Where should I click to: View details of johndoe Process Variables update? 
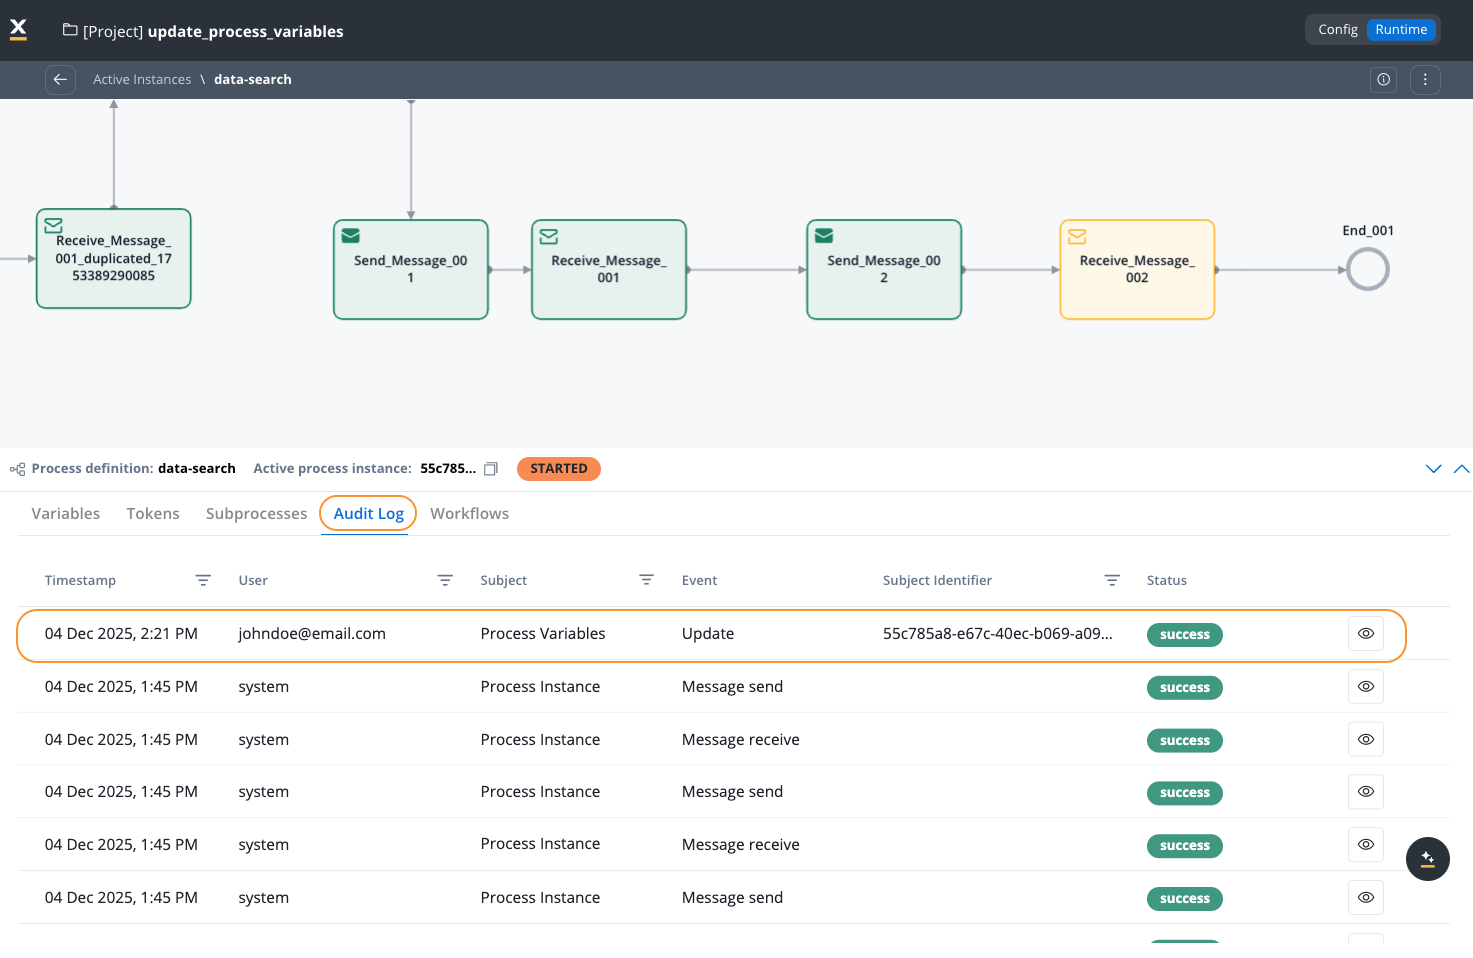(x=1365, y=634)
